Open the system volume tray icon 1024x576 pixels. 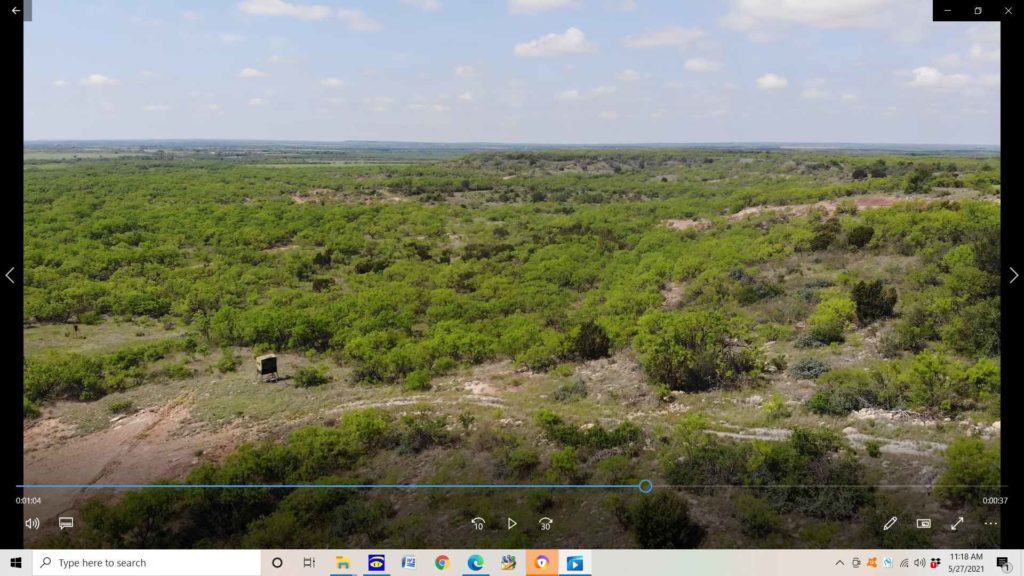pos(920,562)
